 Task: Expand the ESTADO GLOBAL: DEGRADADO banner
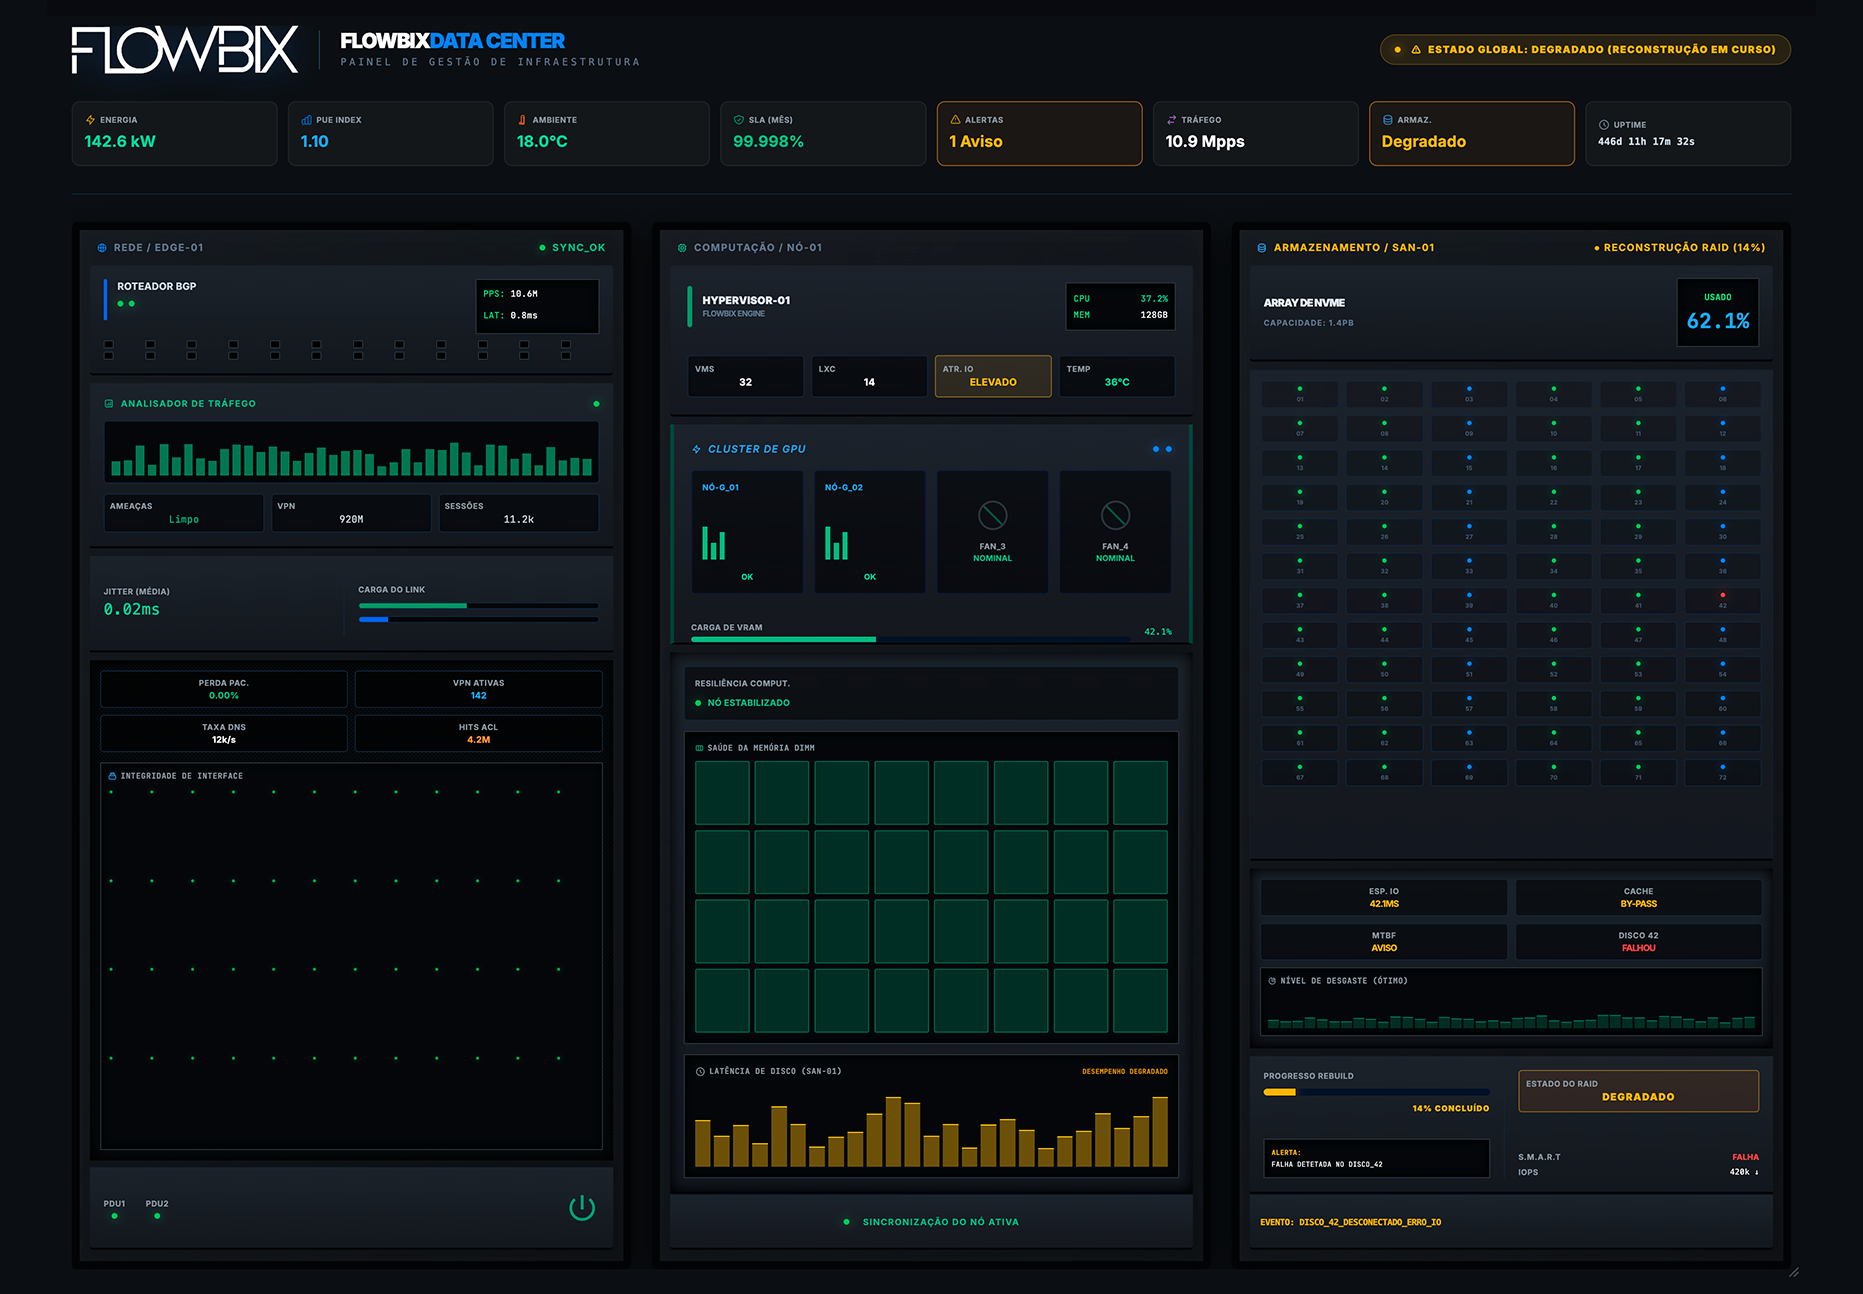point(1584,49)
